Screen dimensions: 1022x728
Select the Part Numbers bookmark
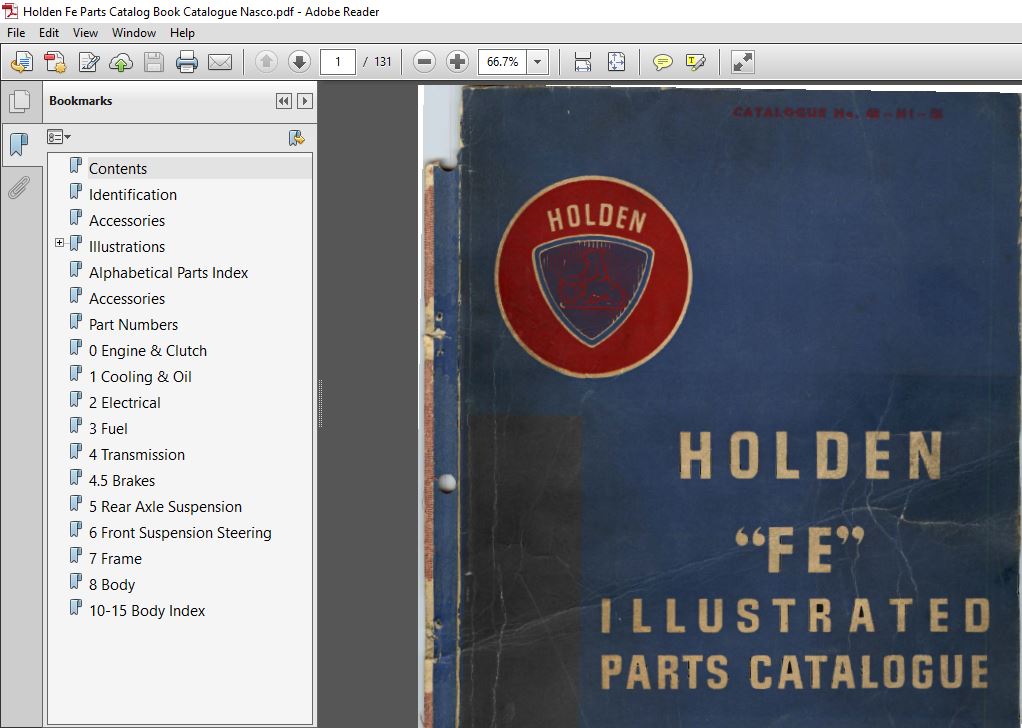point(134,325)
